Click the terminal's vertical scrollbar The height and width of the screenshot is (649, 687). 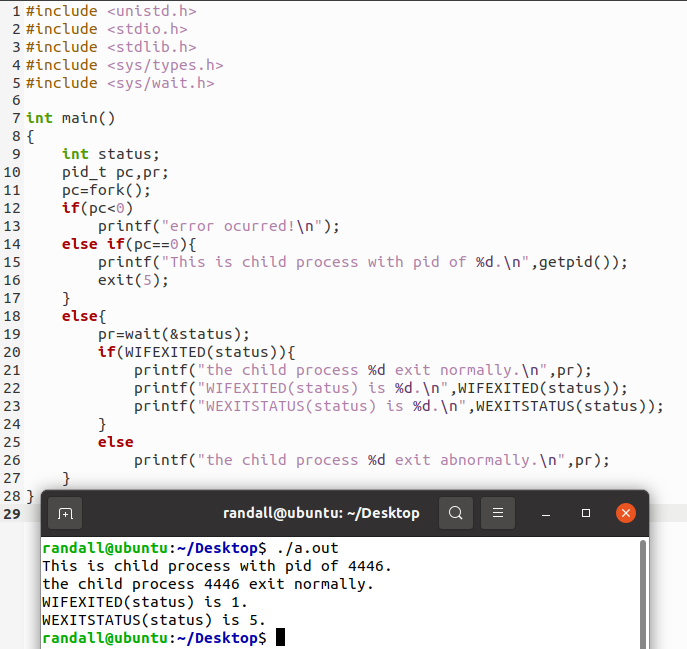pos(642,590)
